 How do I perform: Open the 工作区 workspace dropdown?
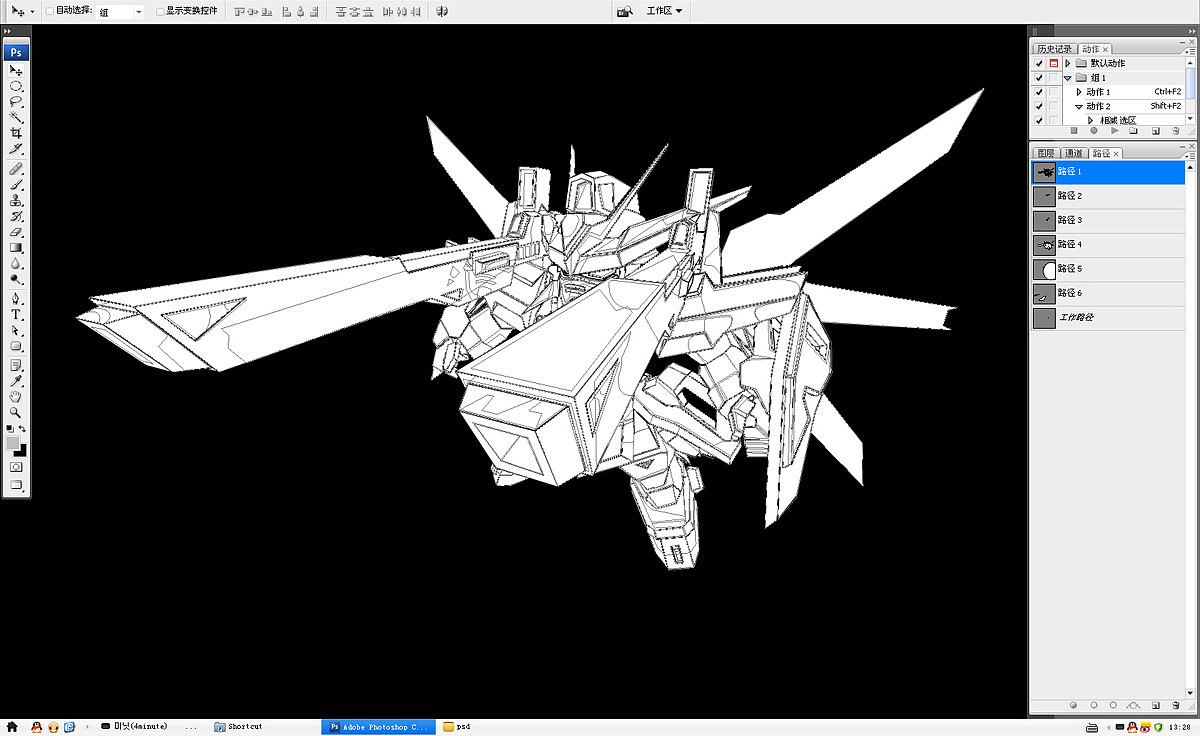tap(664, 11)
